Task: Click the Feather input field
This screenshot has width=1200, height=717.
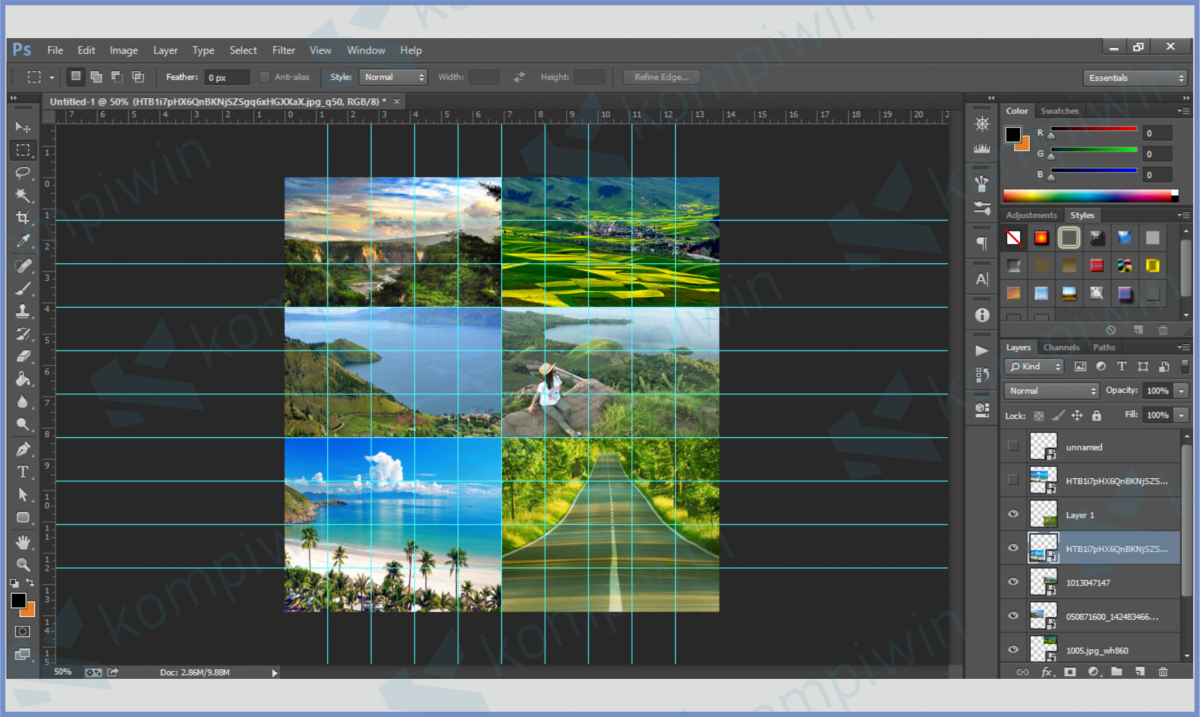Action: tap(228, 77)
